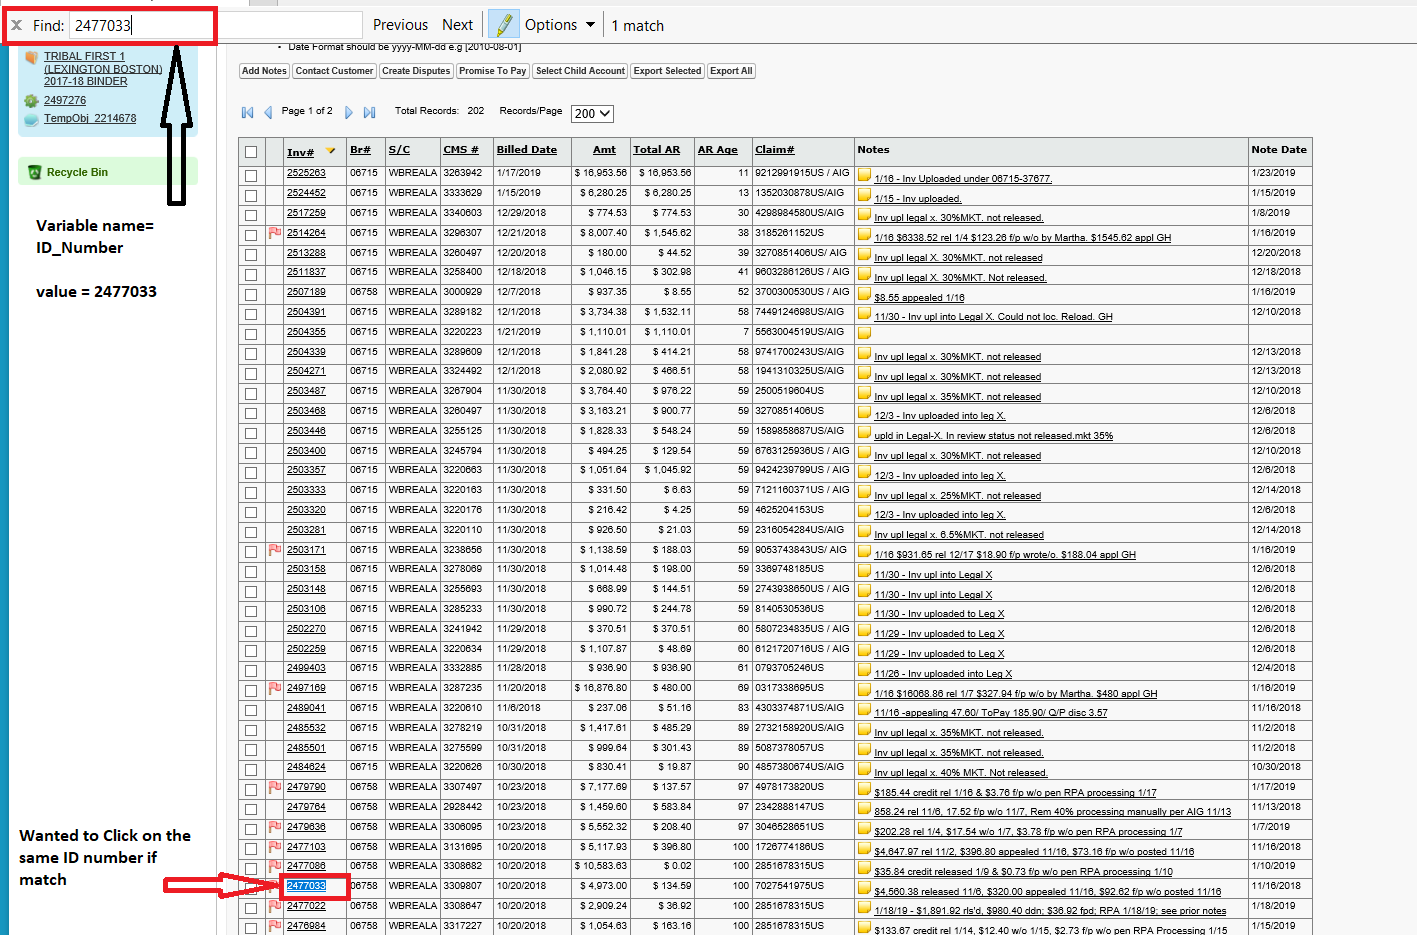Click Next in the Find bar
Viewport: 1417px width, 935px height.
(457, 25)
